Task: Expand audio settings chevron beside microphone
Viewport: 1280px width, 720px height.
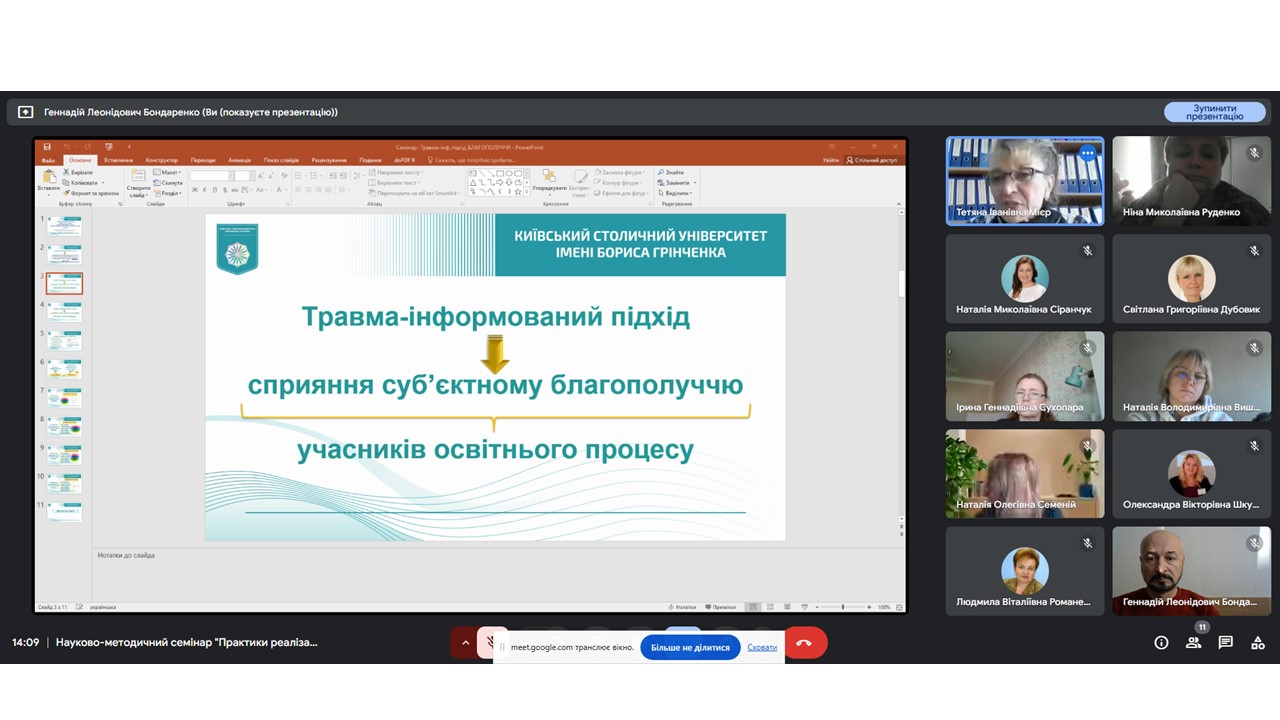Action: coord(464,643)
